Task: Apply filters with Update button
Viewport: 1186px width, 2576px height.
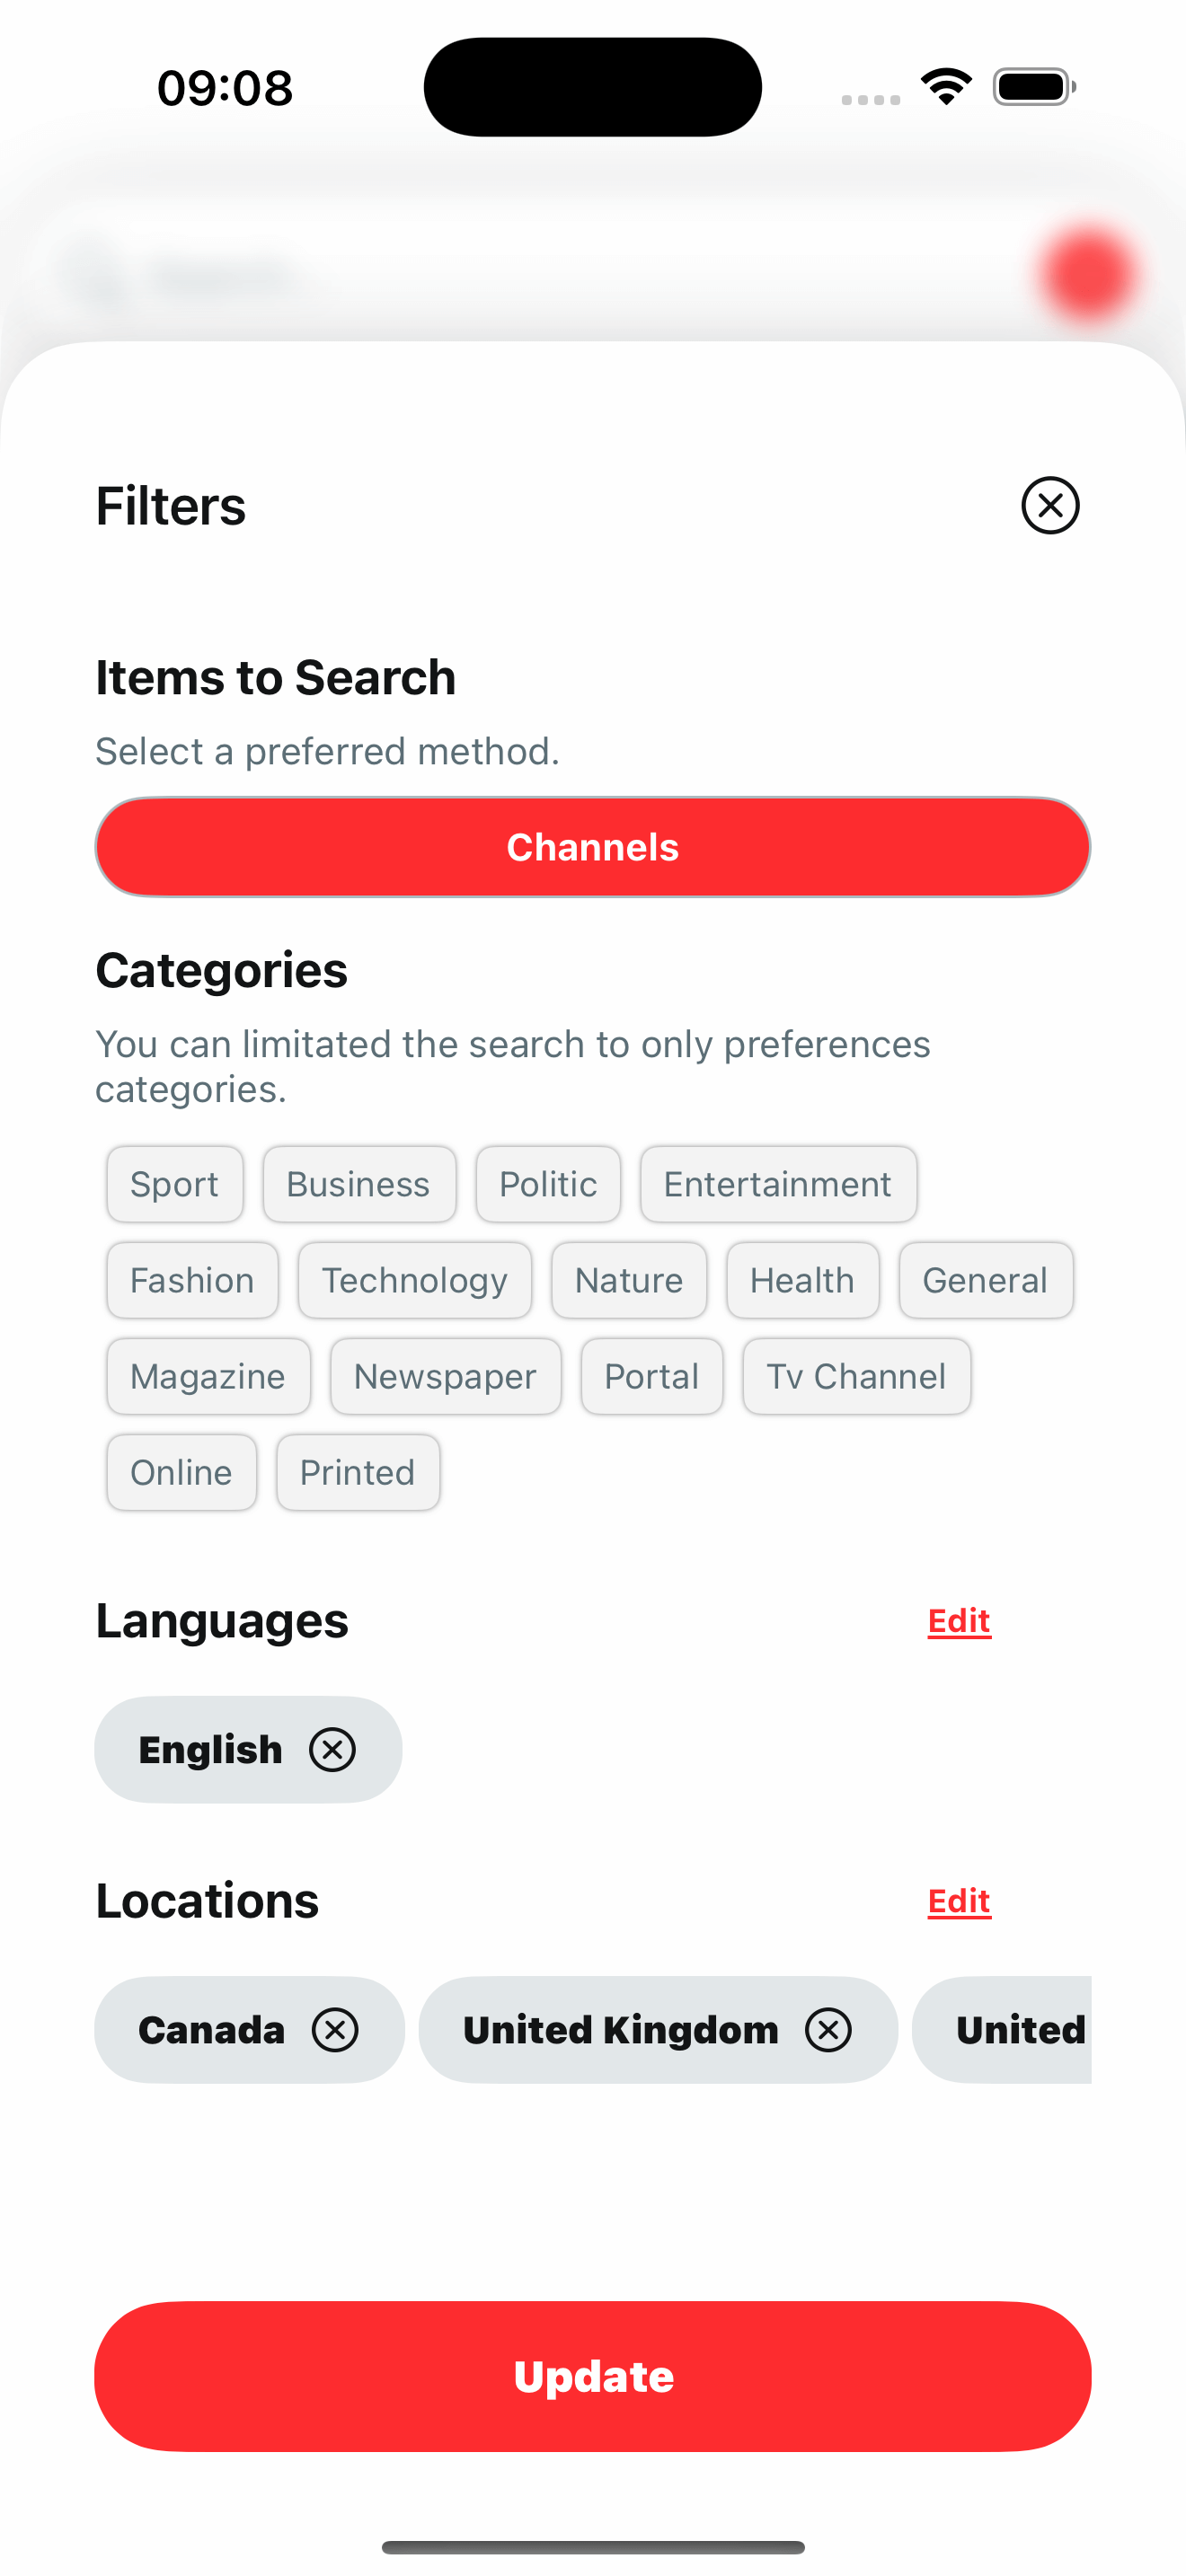Action: (593, 2376)
